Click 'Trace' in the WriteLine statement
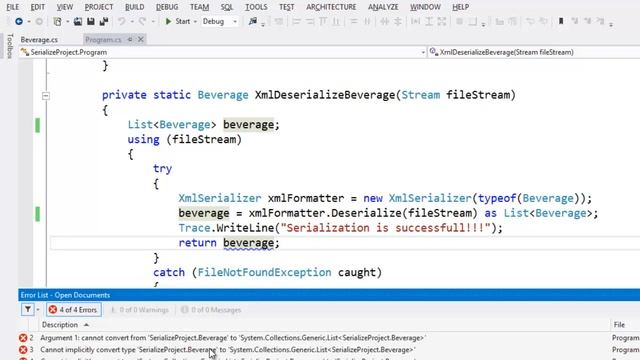This screenshot has width=640, height=360. tap(194, 228)
